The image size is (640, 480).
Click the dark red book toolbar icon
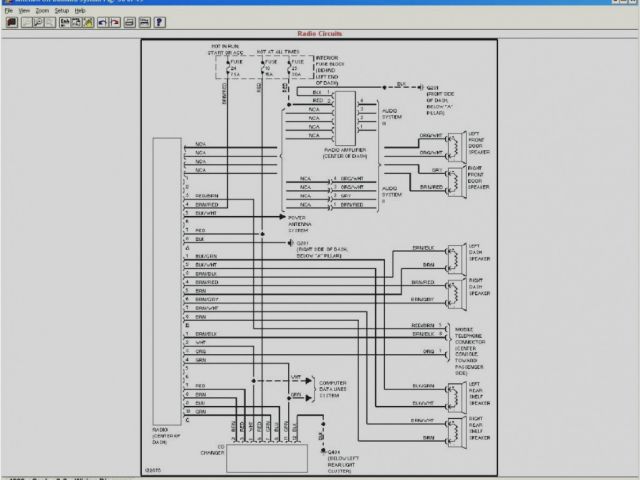[x=12, y=22]
